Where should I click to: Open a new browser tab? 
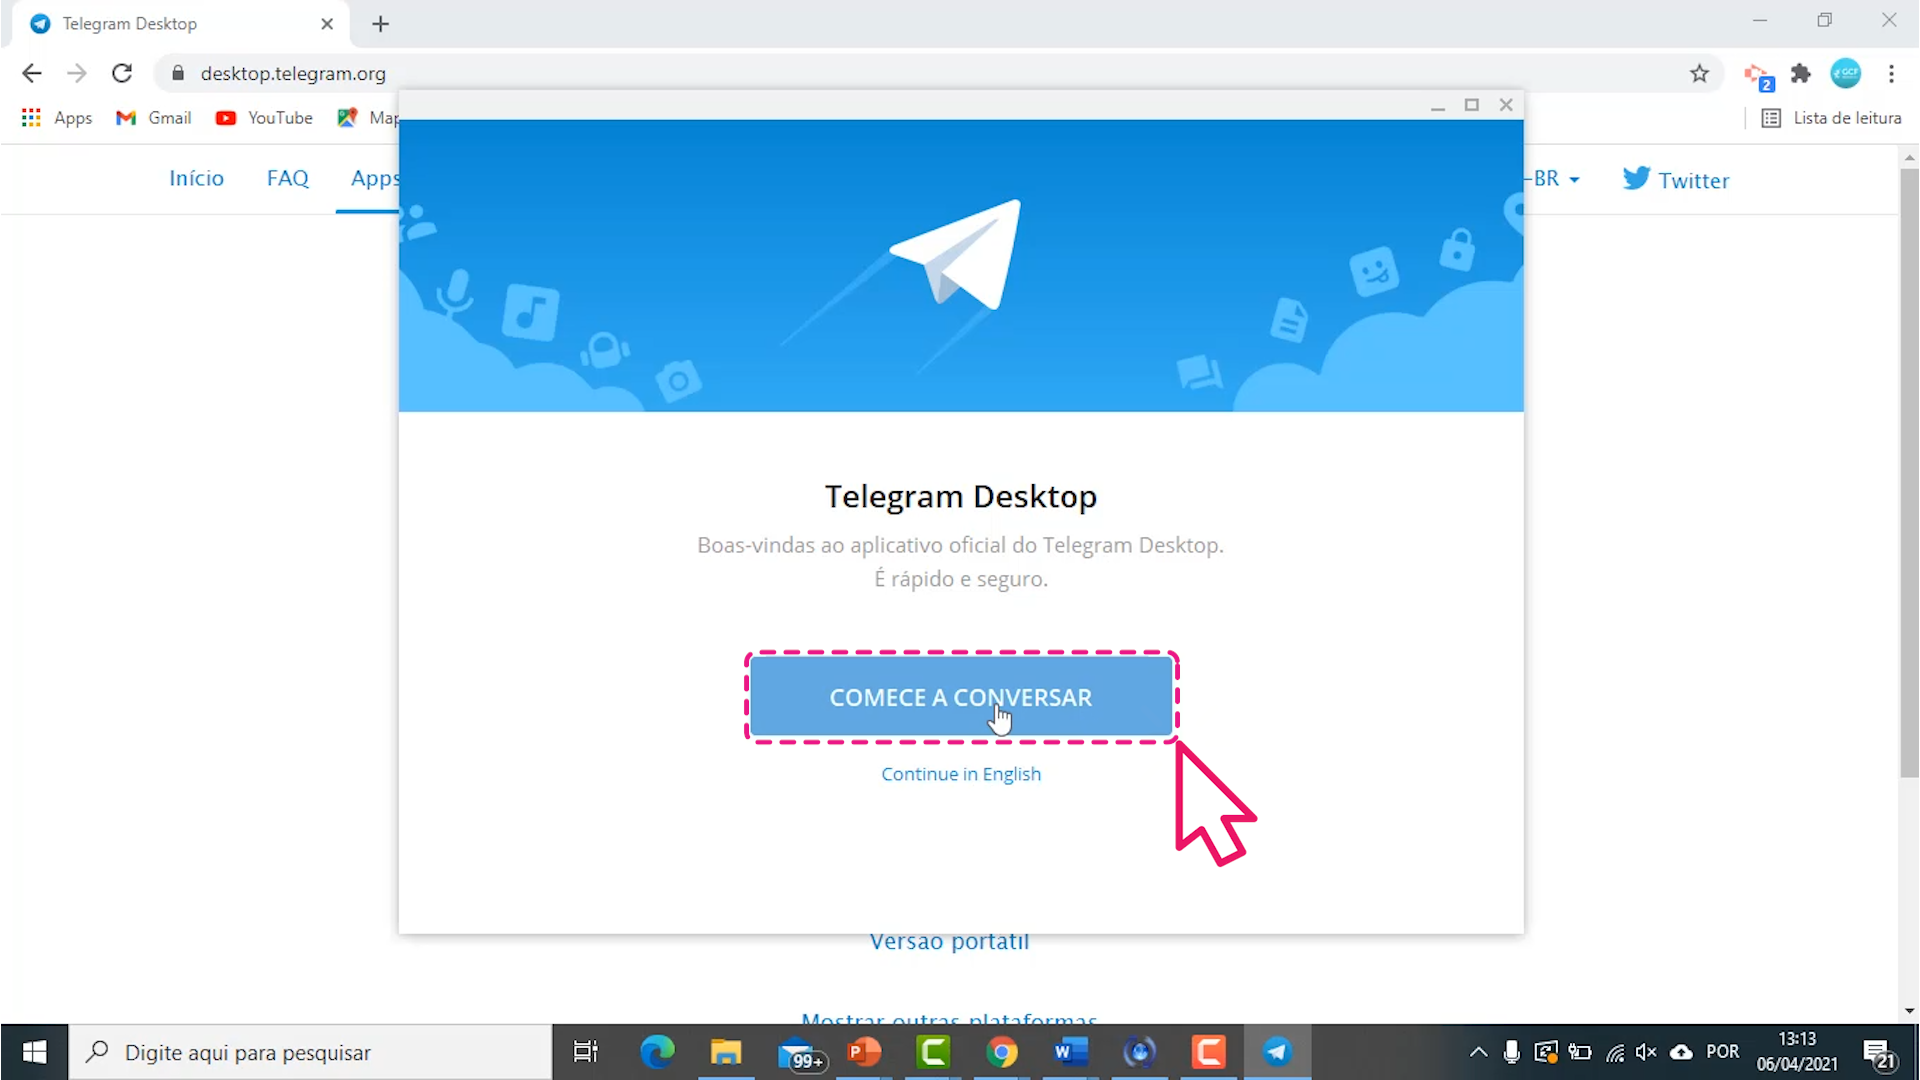(380, 24)
